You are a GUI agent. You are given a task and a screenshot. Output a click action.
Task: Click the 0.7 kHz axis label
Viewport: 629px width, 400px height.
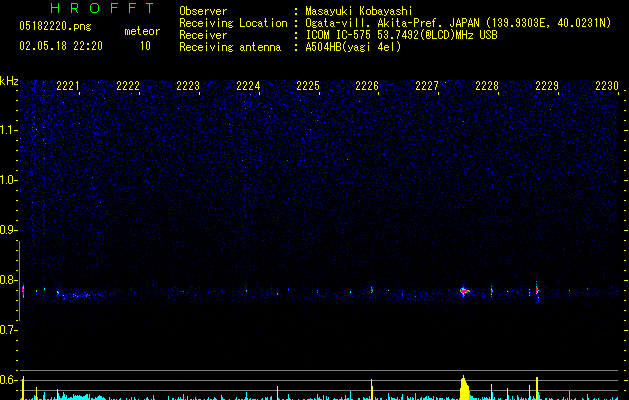pyautogui.click(x=8, y=330)
